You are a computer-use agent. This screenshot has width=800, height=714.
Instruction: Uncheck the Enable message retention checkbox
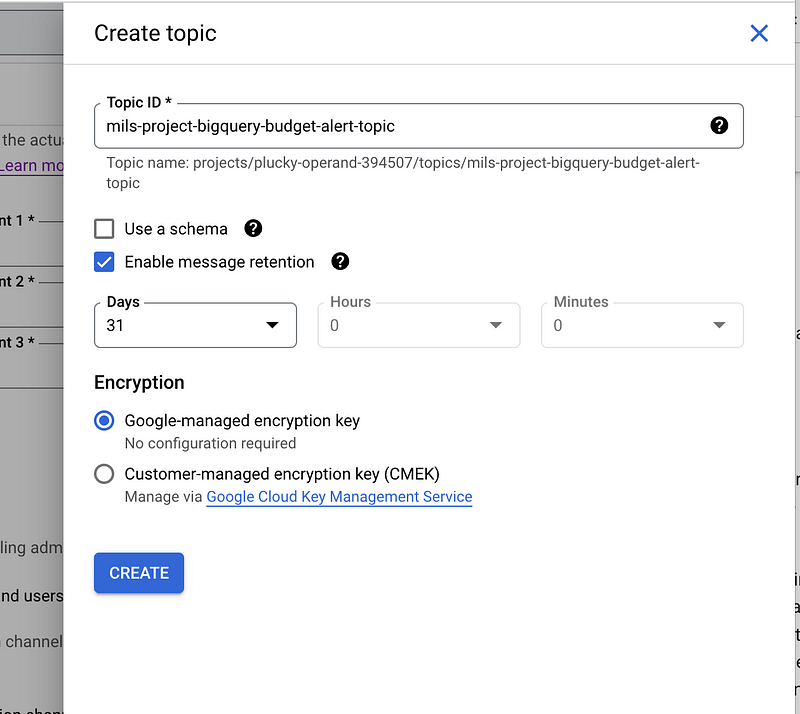(x=104, y=262)
